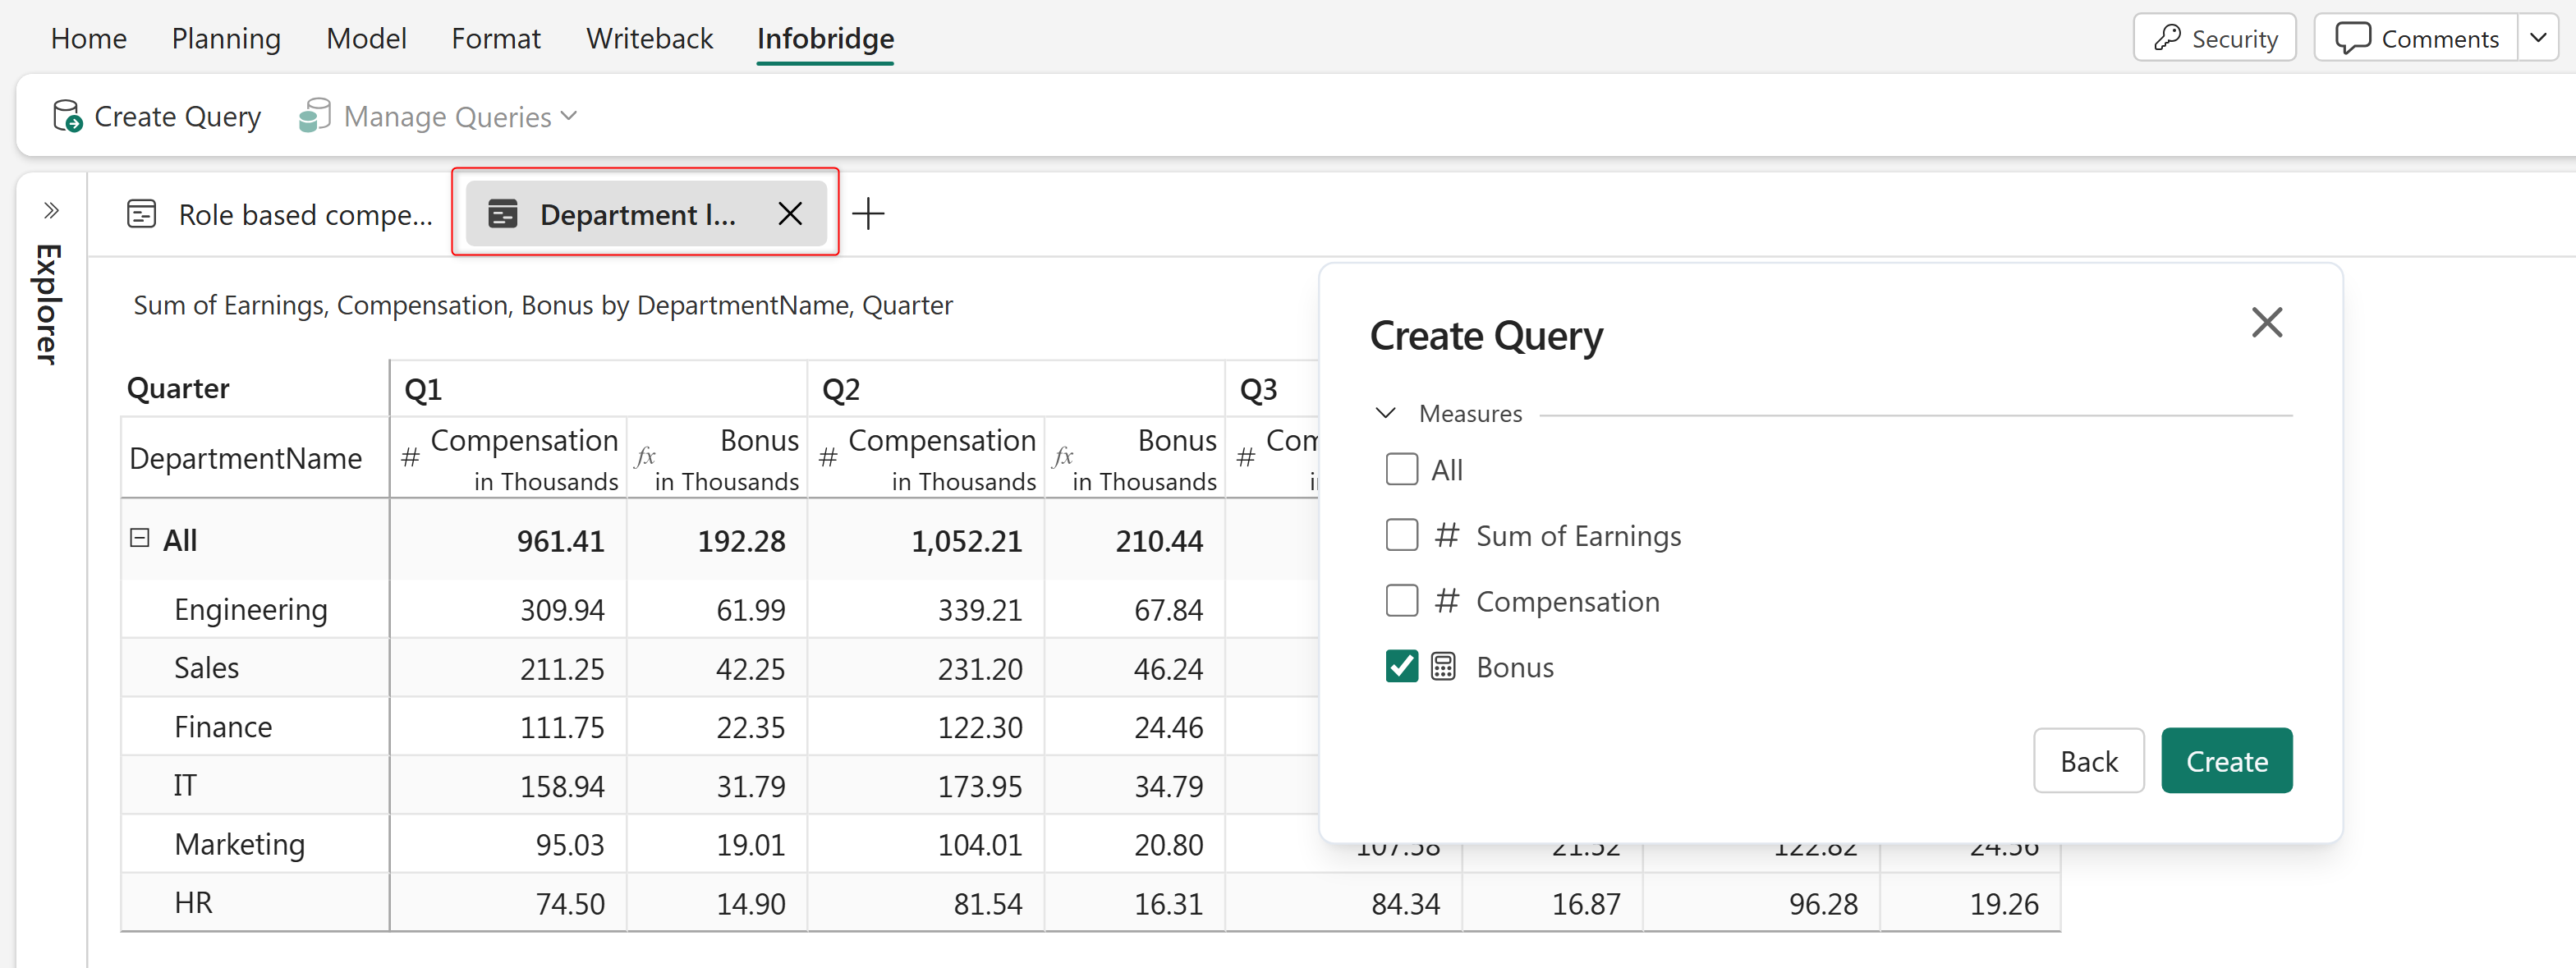The height and width of the screenshot is (968, 2576).
Task: Close the Department tab with X icon
Action: (x=790, y=213)
